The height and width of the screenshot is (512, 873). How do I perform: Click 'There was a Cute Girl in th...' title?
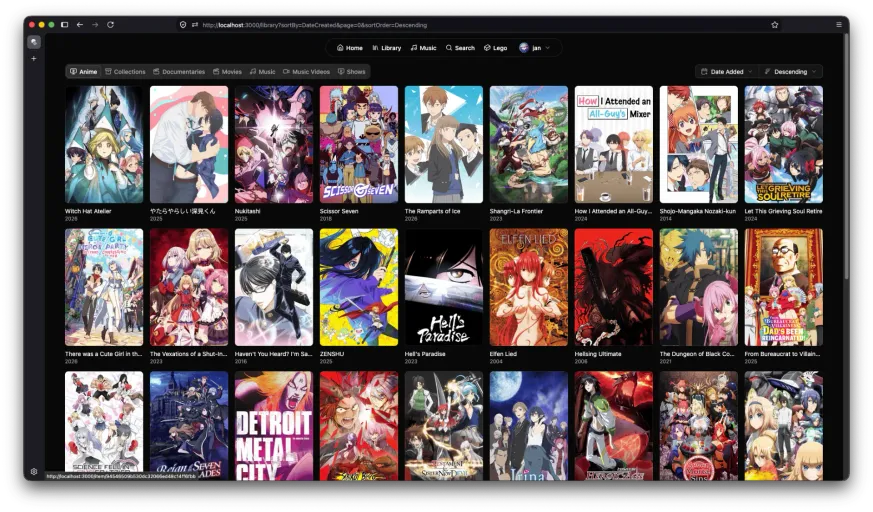[x=104, y=354]
